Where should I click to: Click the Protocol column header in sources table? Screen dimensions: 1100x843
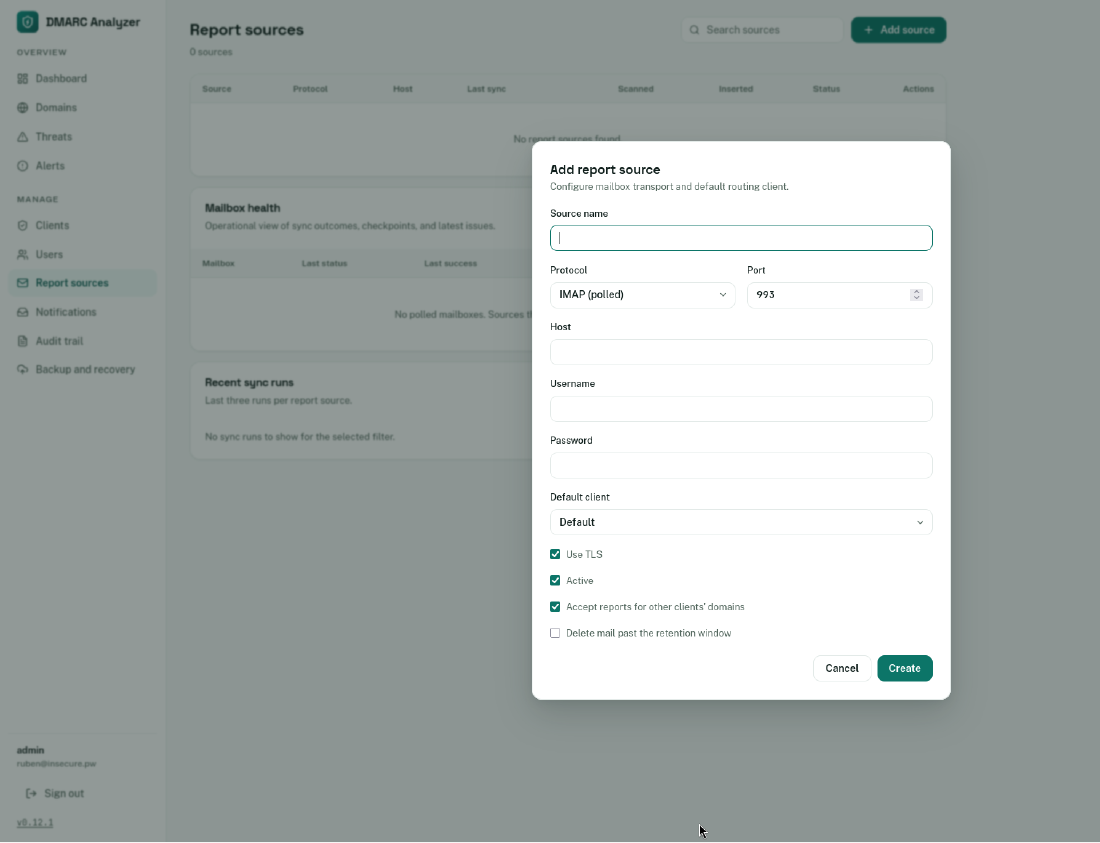tap(310, 89)
